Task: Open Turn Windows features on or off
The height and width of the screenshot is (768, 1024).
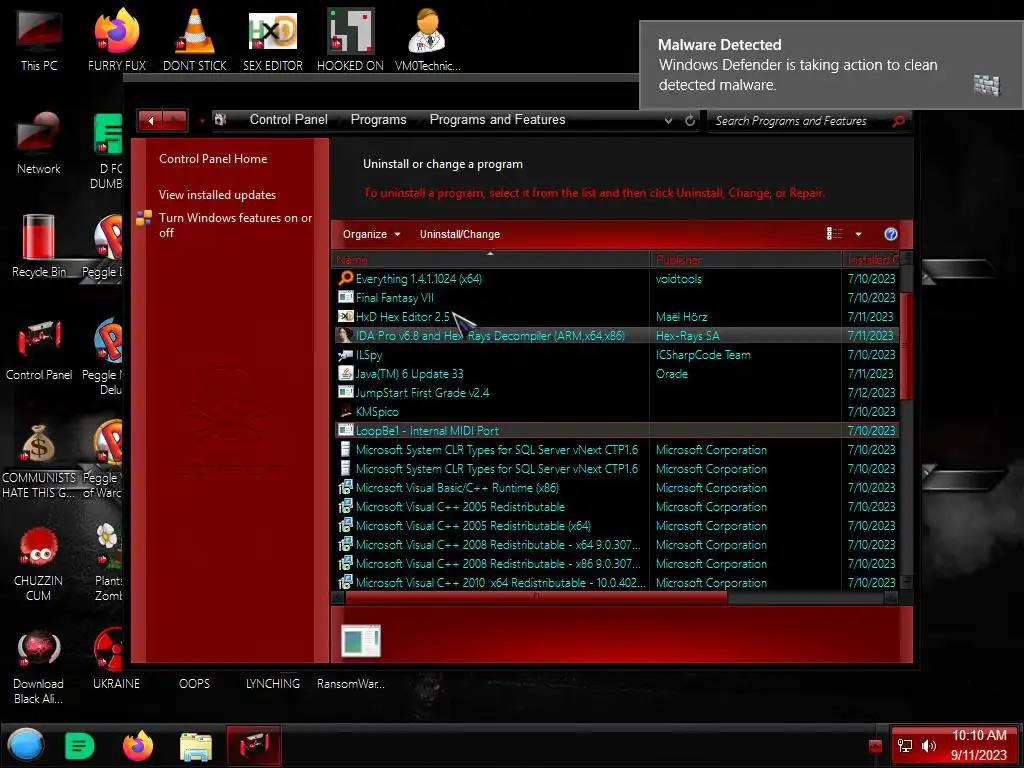Action: [235, 225]
